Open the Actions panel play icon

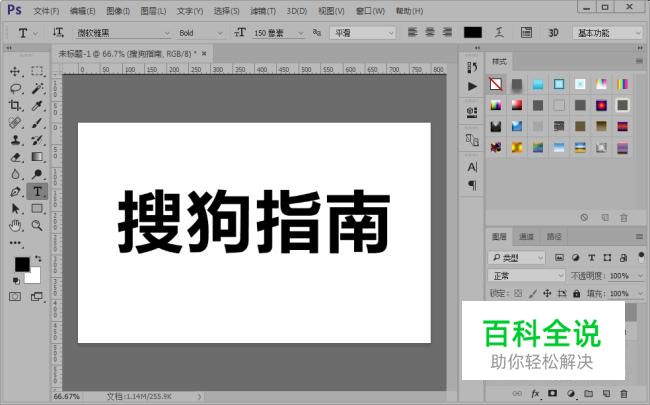coord(472,86)
